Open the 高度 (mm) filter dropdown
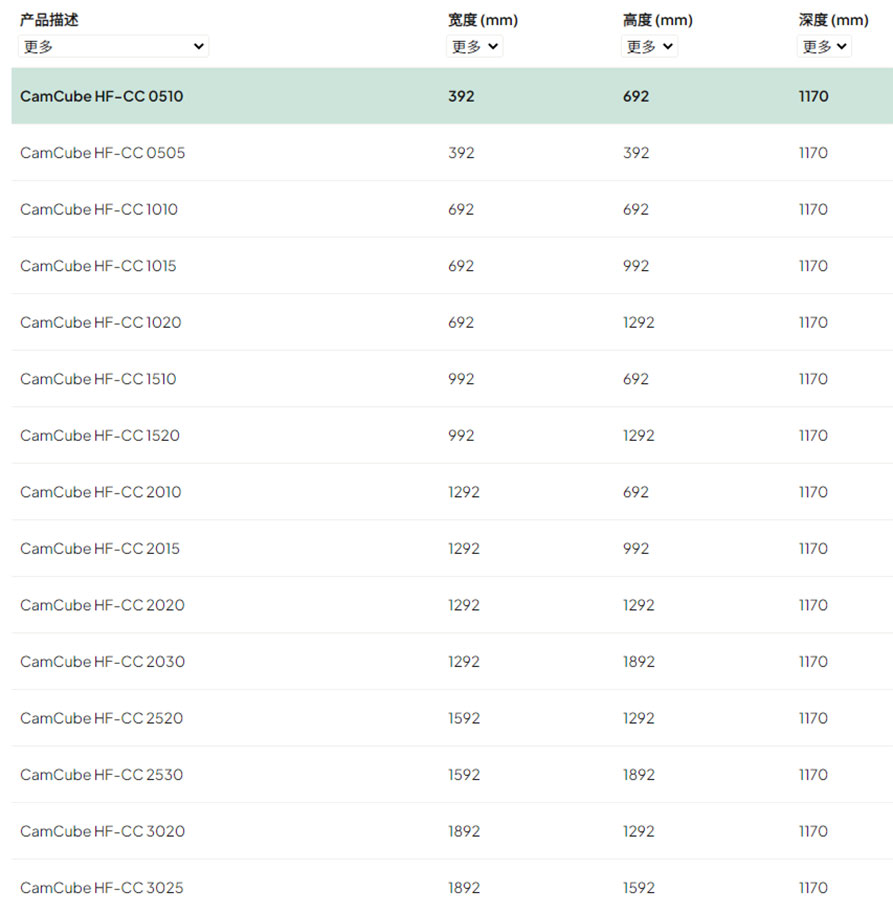 click(649, 47)
